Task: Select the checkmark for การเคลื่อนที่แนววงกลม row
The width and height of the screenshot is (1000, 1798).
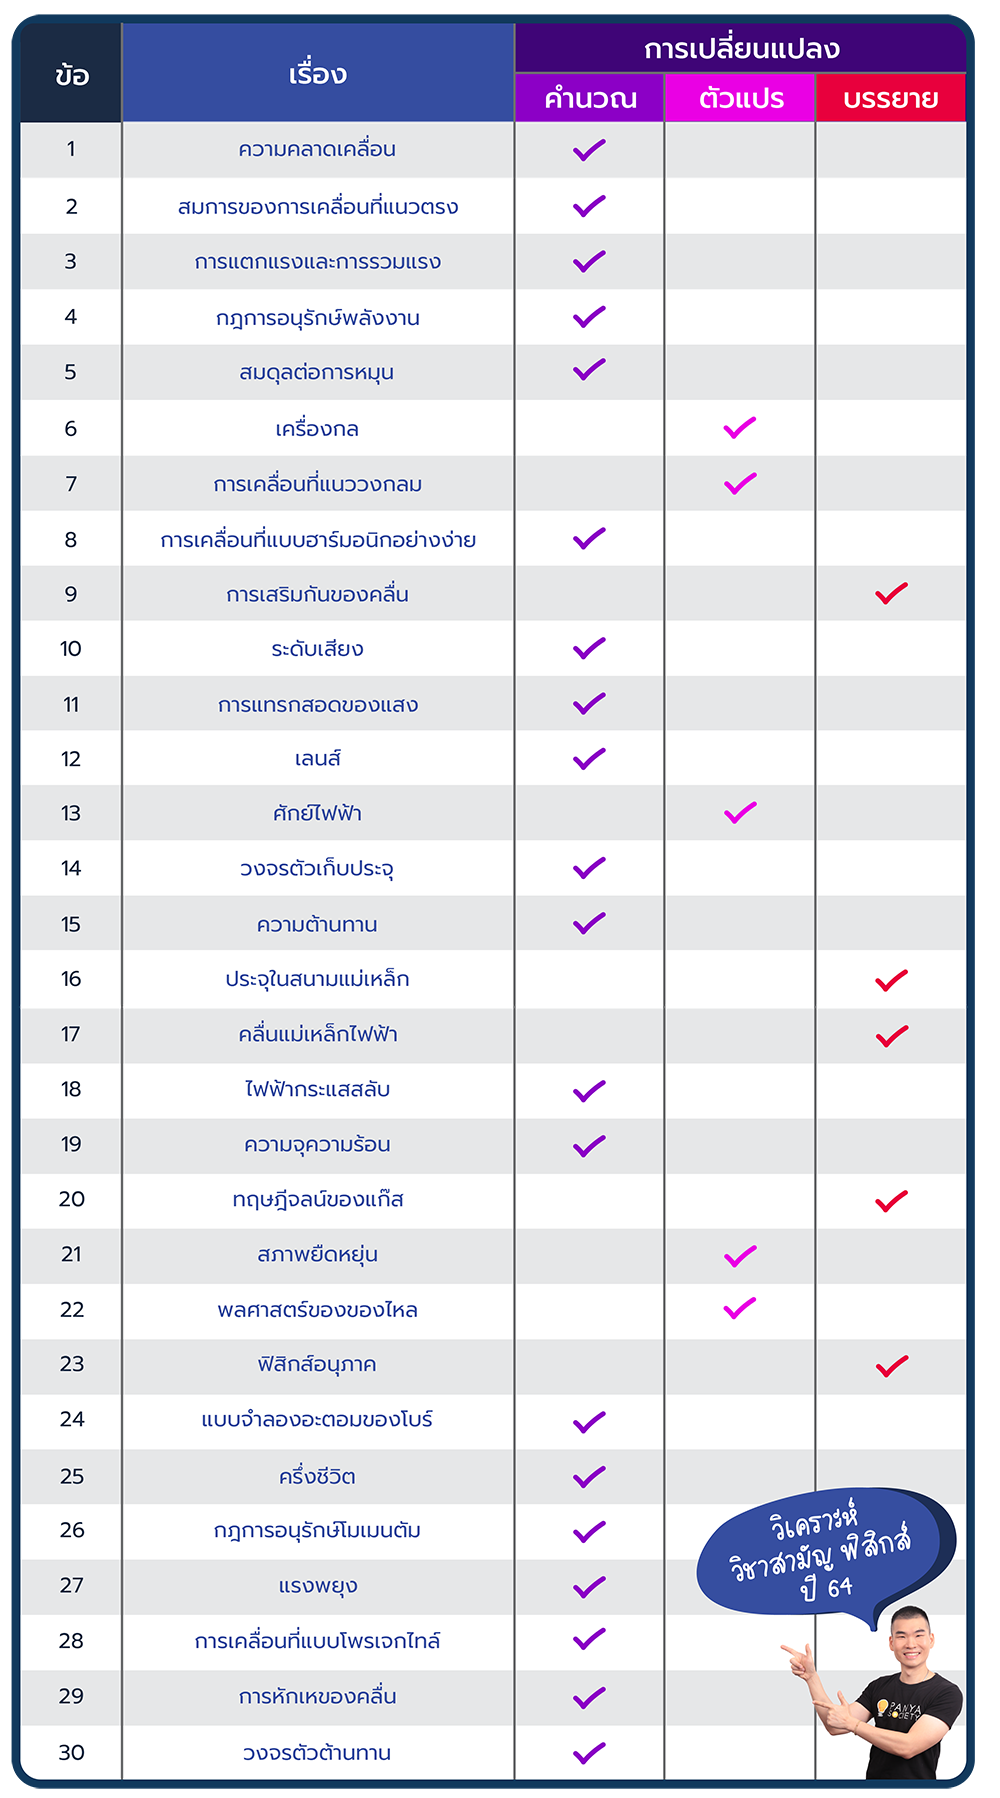Action: tap(740, 484)
